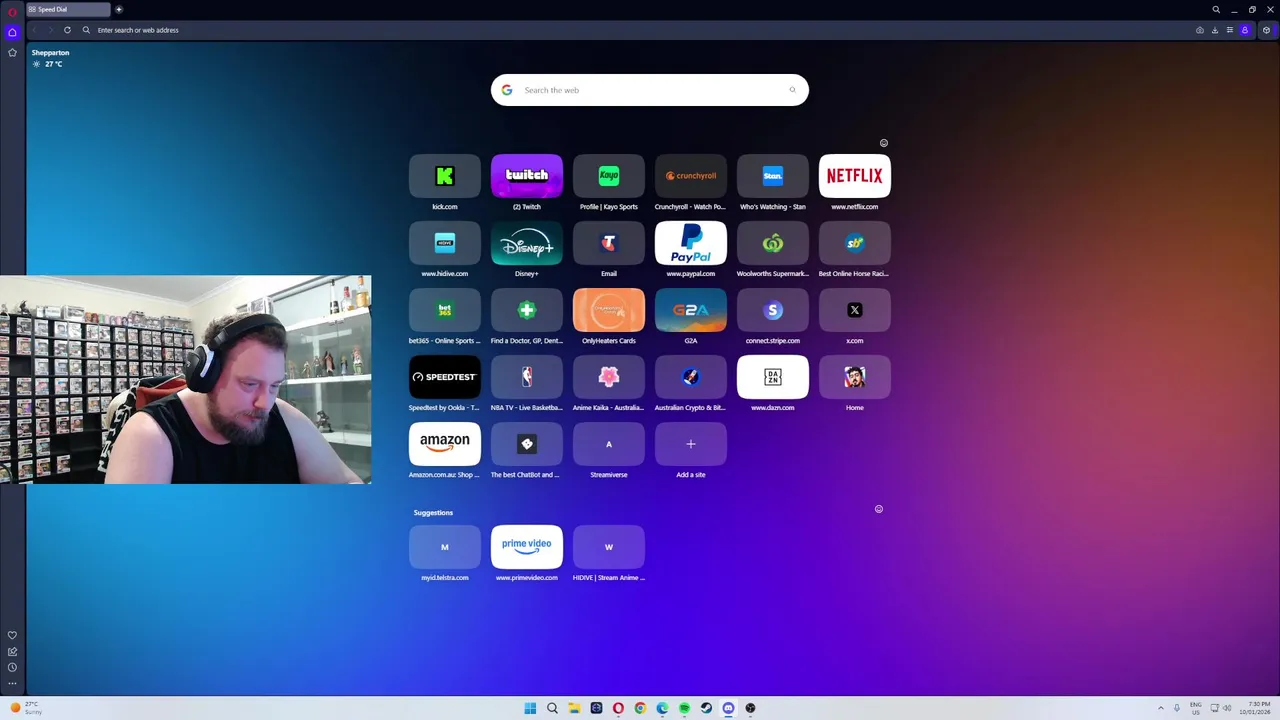
Task: Click the smiley icon beside Suggestions
Action: click(879, 509)
